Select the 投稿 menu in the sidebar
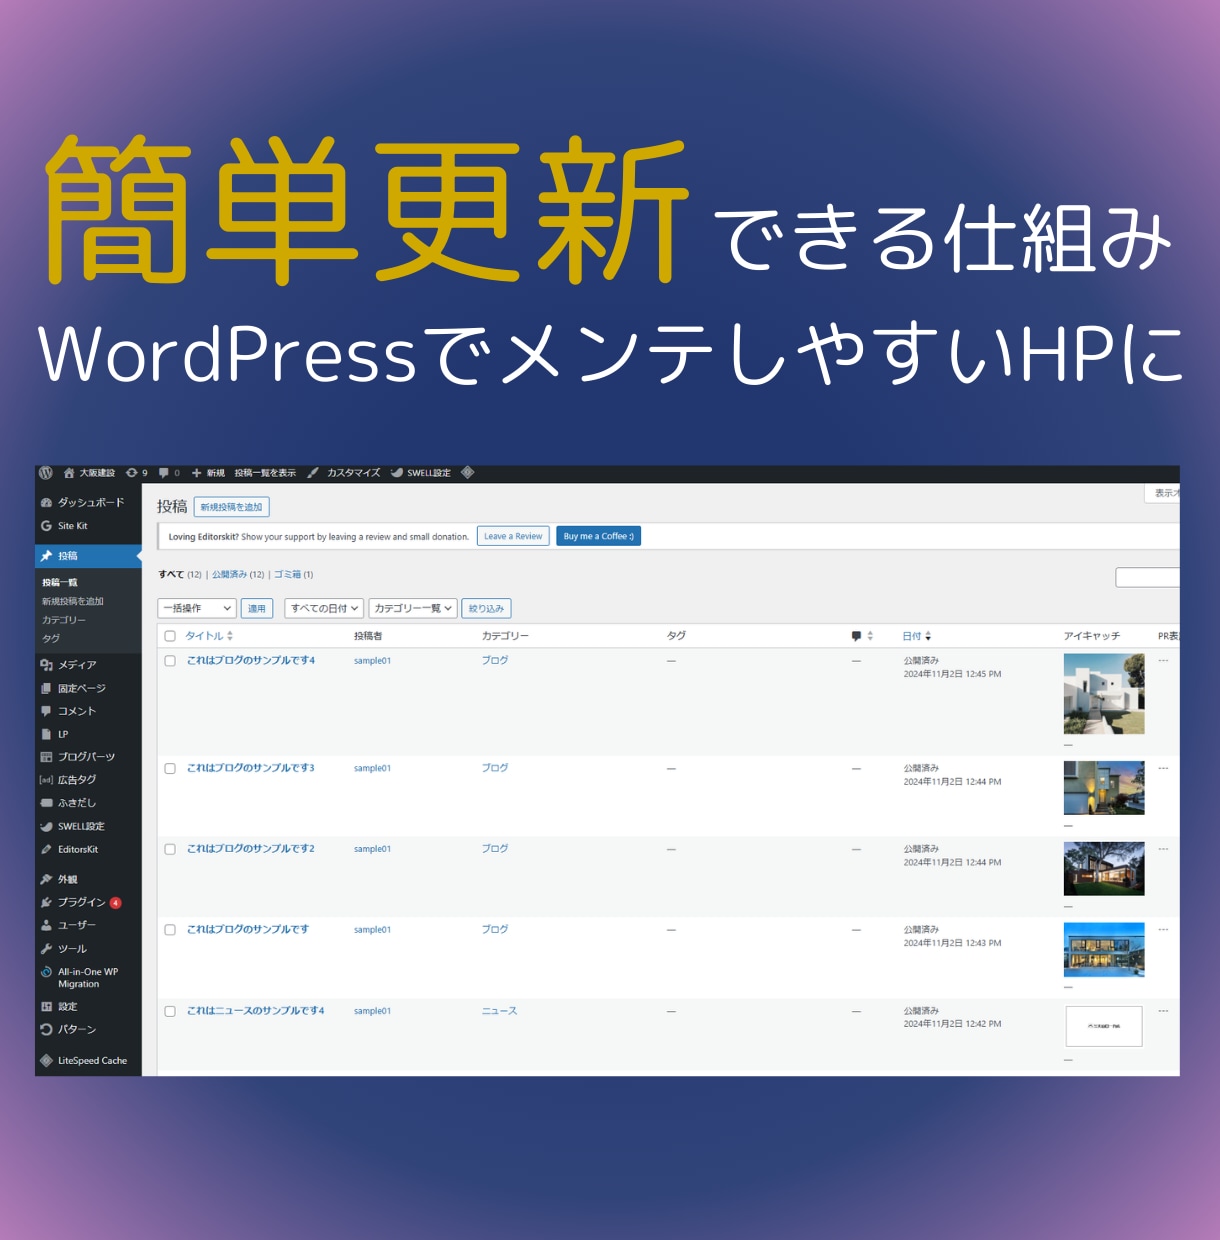 [88, 556]
